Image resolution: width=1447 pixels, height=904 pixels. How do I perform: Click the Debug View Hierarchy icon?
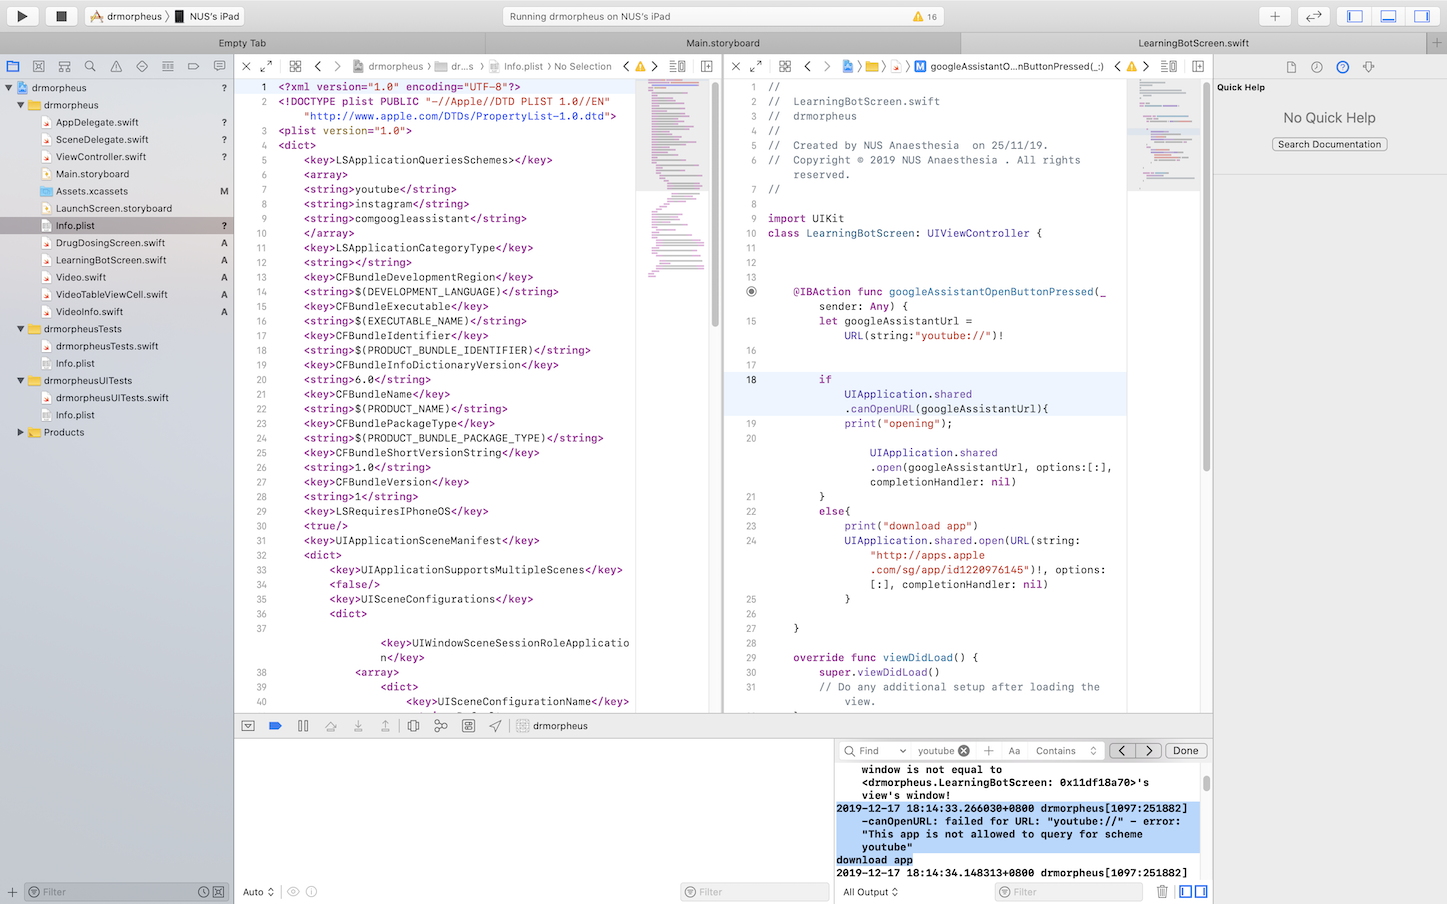[413, 726]
